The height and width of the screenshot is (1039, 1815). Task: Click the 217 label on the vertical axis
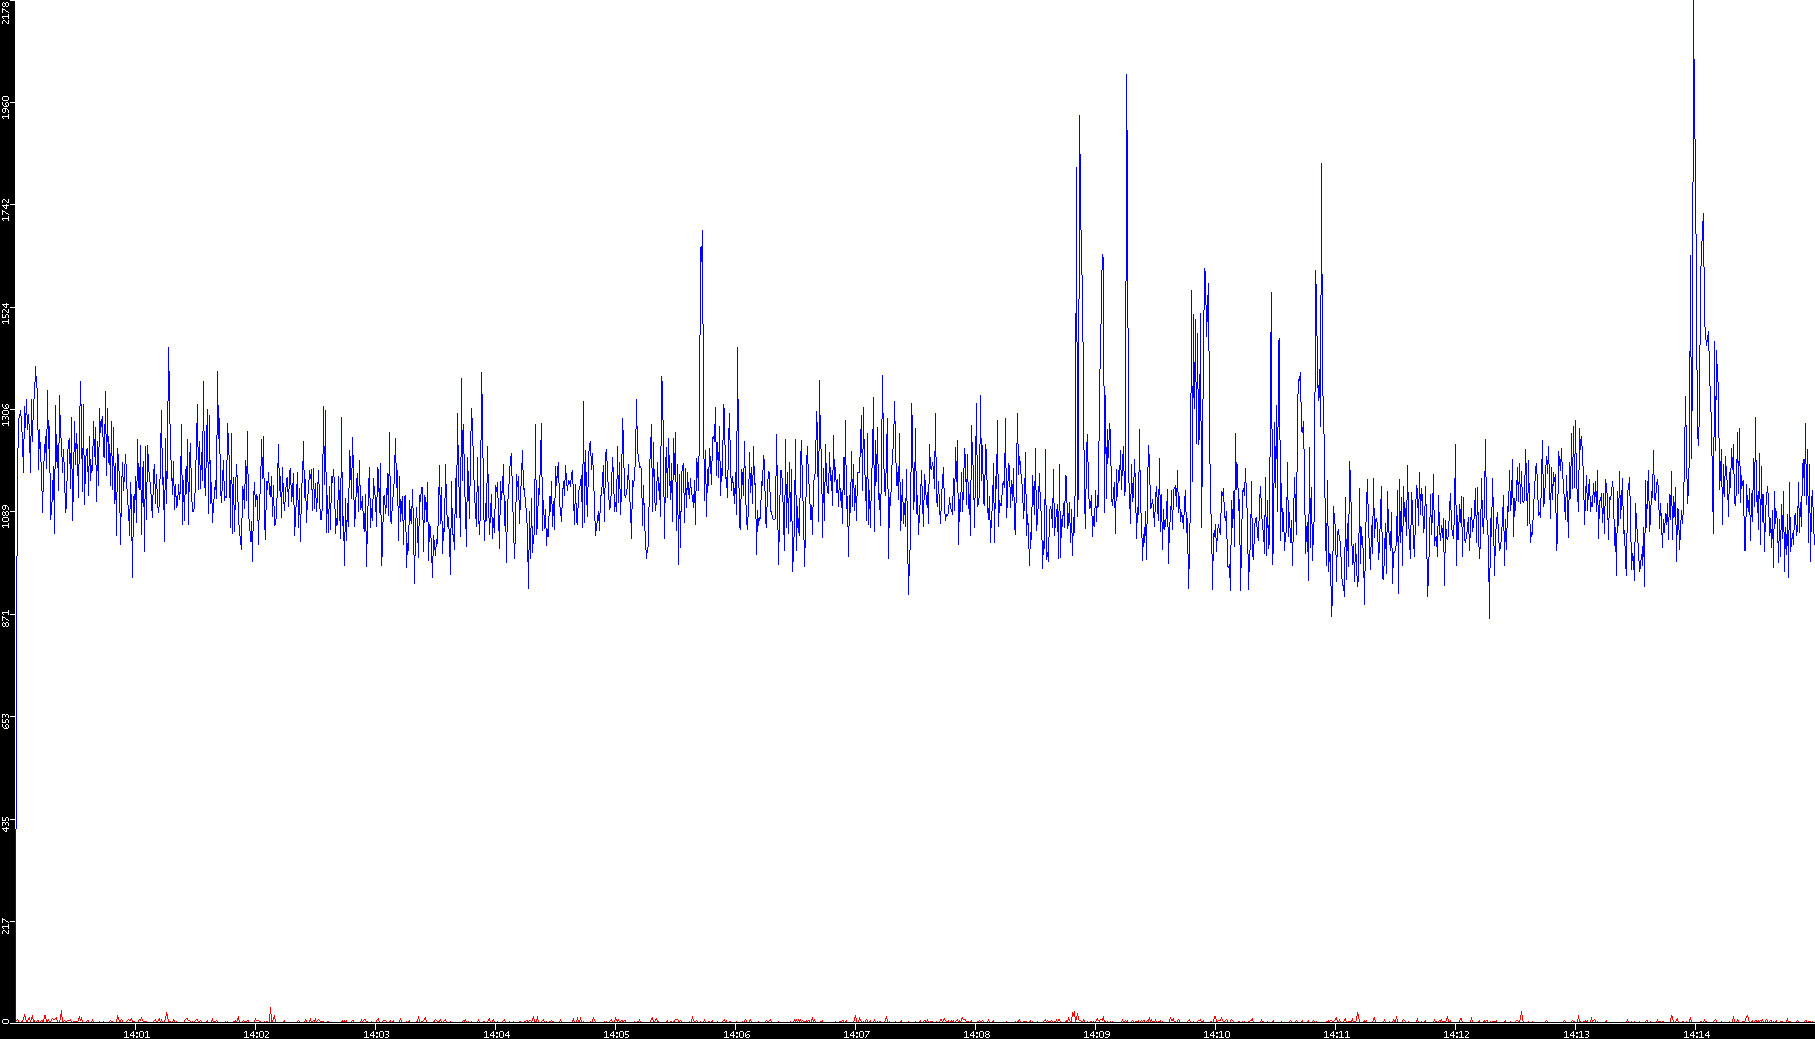[6, 927]
